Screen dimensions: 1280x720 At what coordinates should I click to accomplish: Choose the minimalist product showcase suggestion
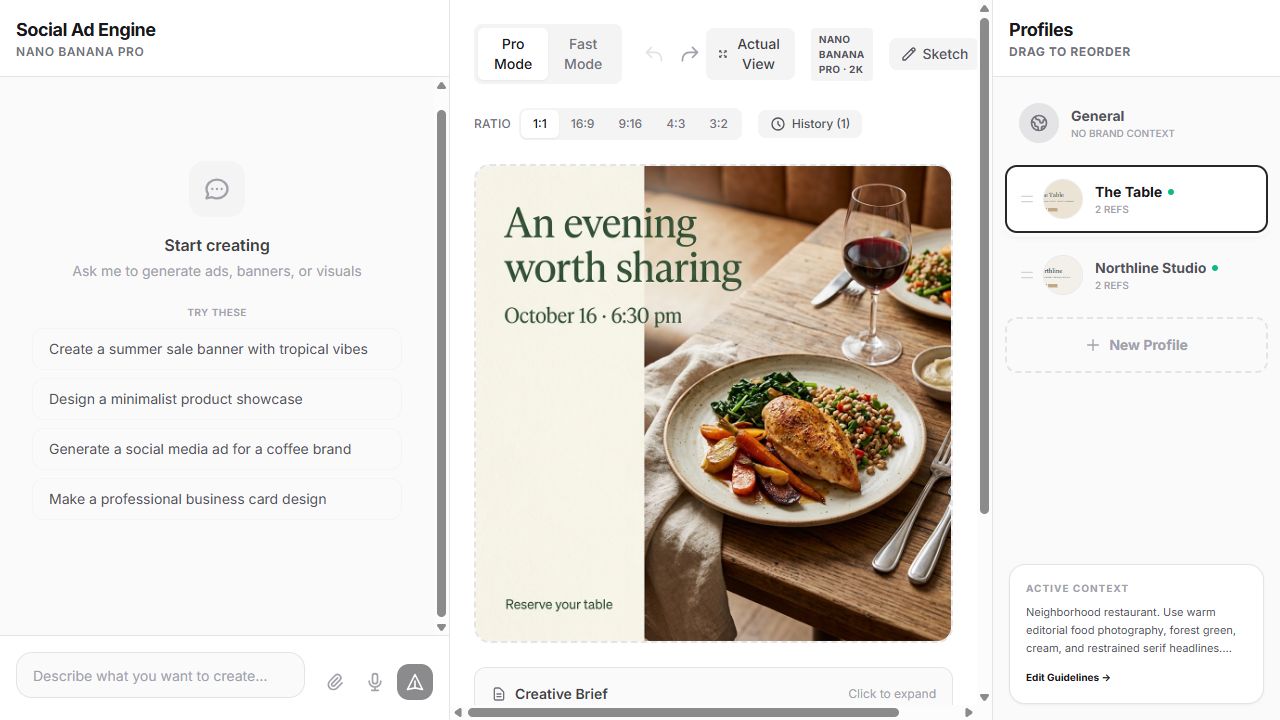point(217,399)
